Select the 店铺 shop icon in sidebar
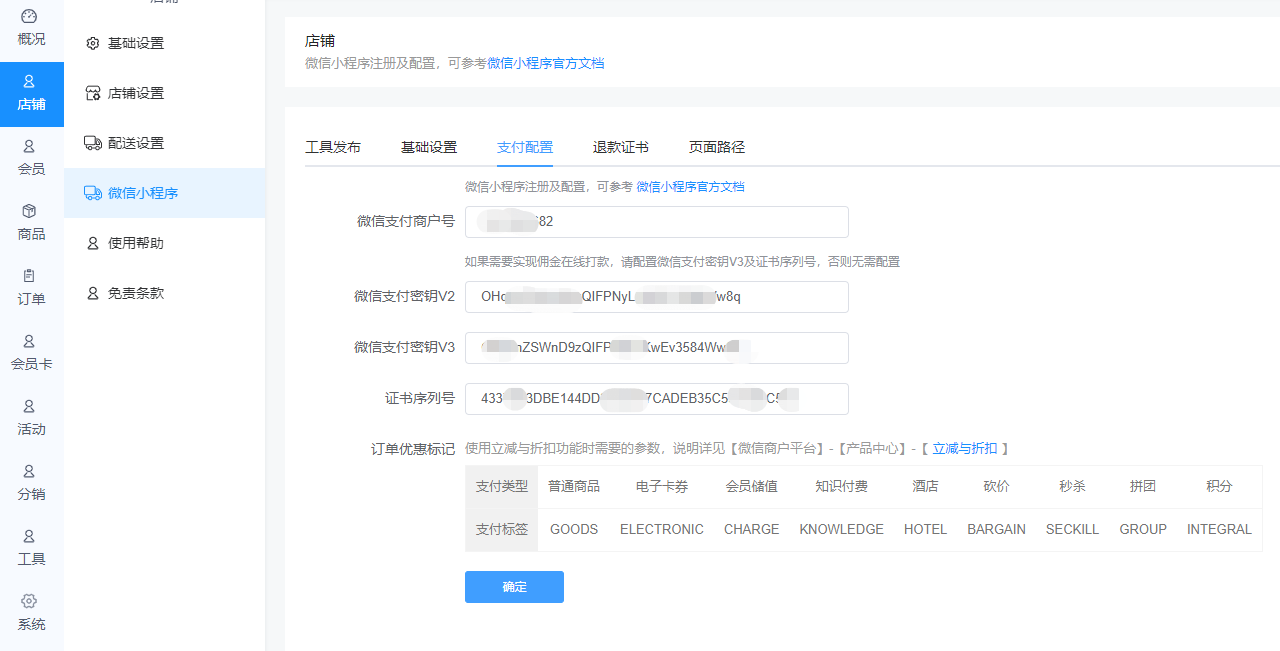1280x651 pixels. (x=29, y=81)
